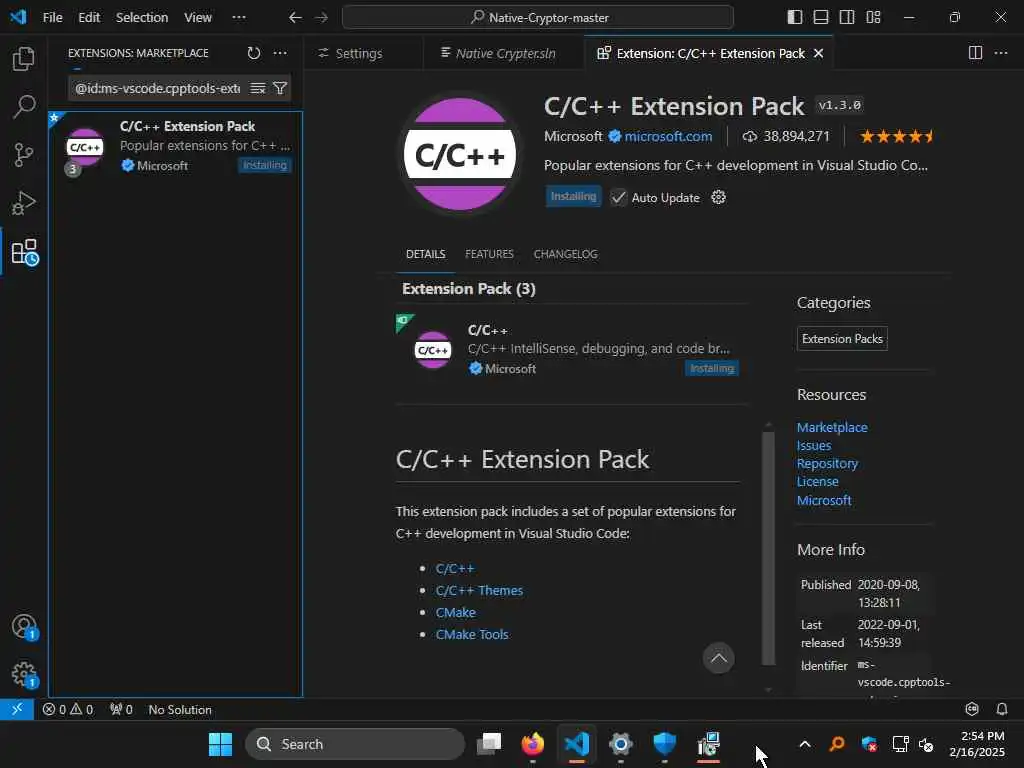Open the Selection menu
Image resolution: width=1024 pixels, height=768 pixels.
coord(142,18)
